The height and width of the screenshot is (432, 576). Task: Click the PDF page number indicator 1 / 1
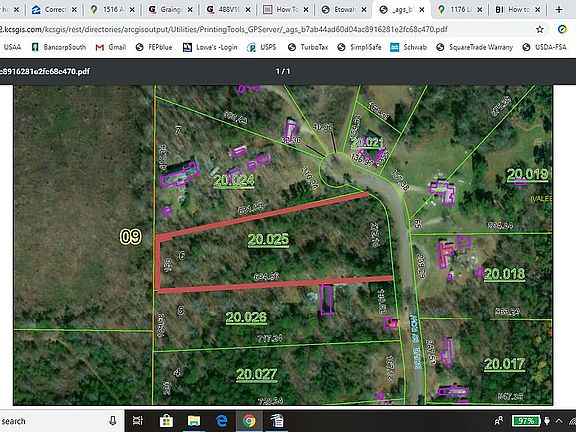pyautogui.click(x=283, y=71)
